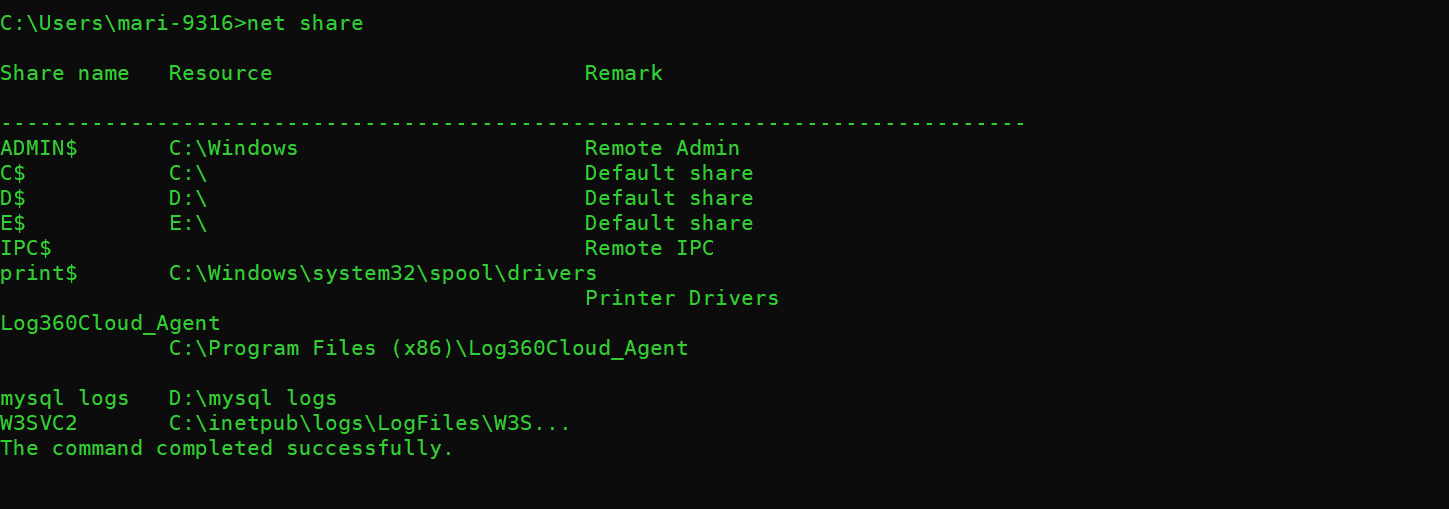Click the 'net share' command text
This screenshot has width=1449, height=509.
coord(305,23)
